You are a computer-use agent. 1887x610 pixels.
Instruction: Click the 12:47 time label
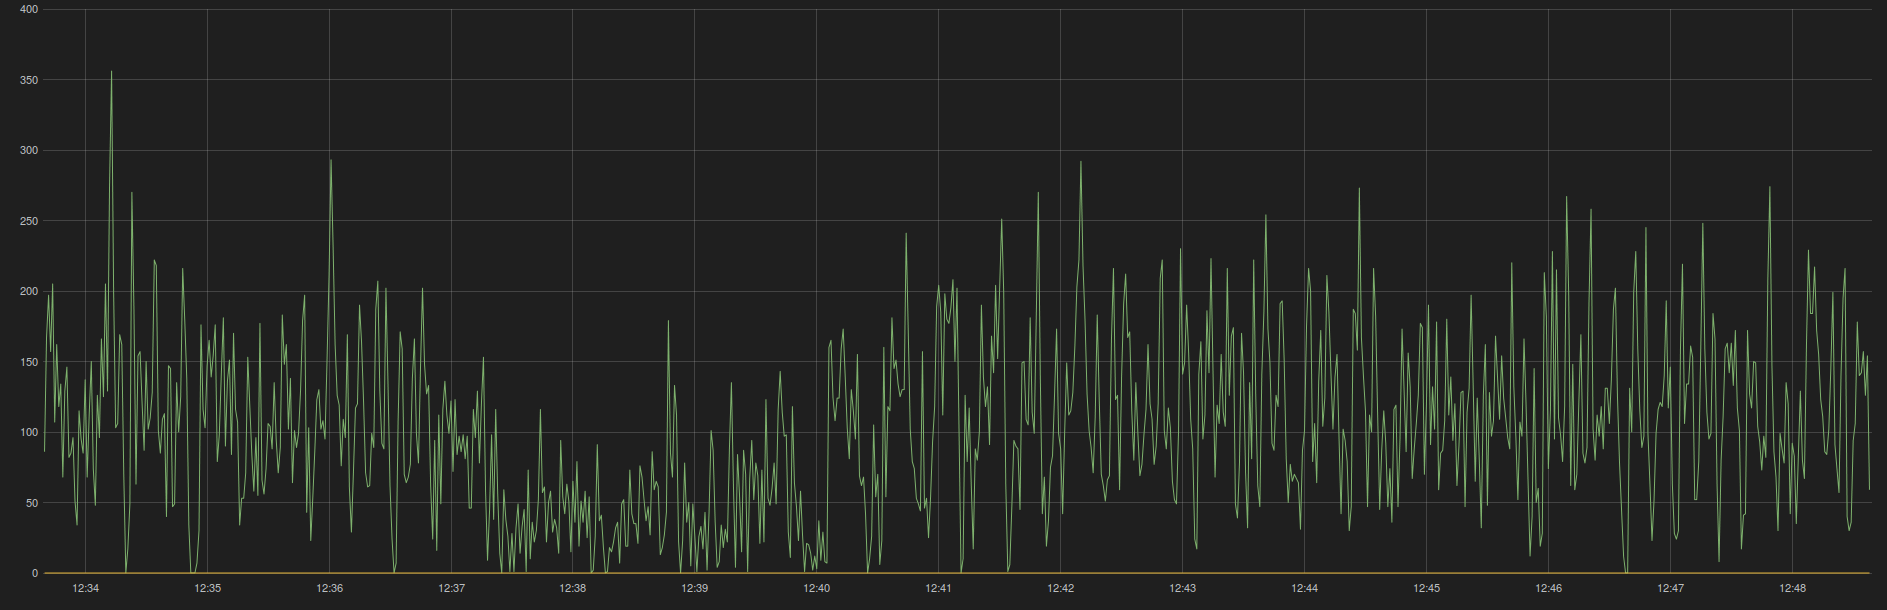1671,588
